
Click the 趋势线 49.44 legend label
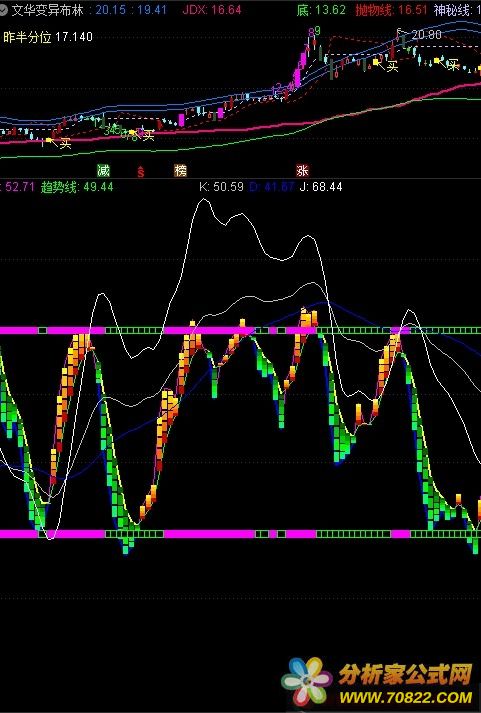[77, 187]
